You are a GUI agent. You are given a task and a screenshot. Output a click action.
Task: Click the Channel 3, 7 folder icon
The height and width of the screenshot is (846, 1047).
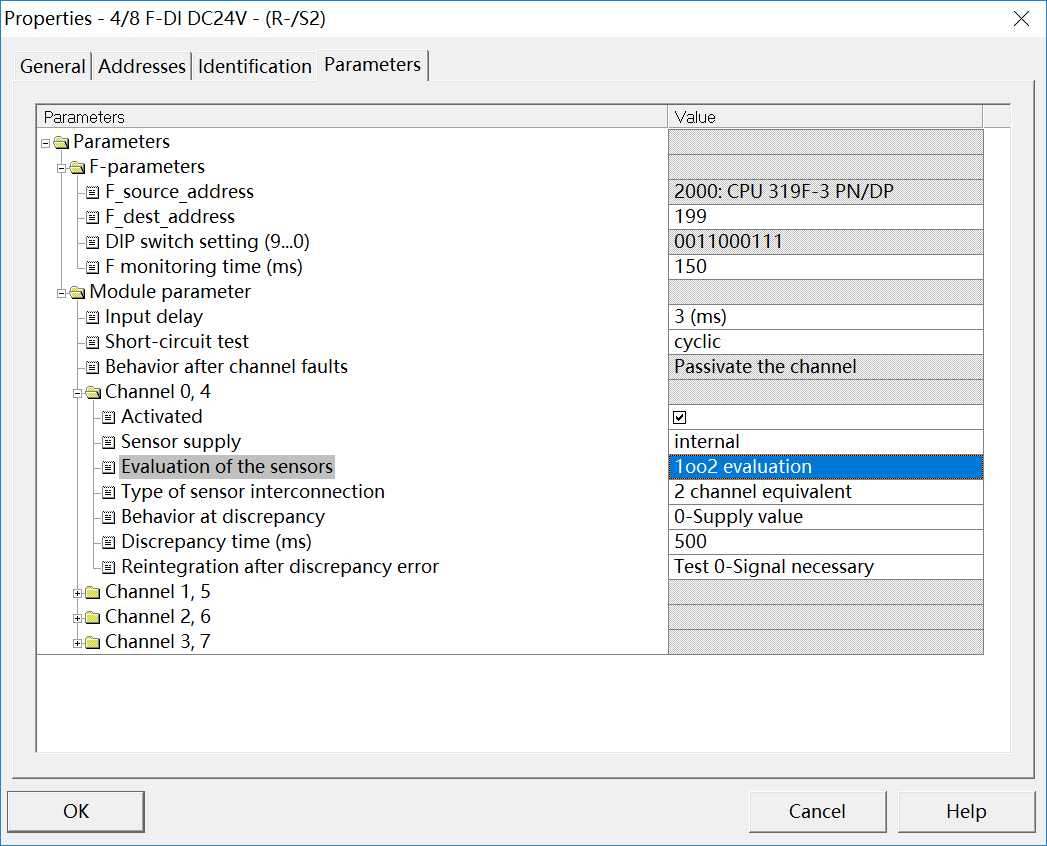(x=93, y=642)
